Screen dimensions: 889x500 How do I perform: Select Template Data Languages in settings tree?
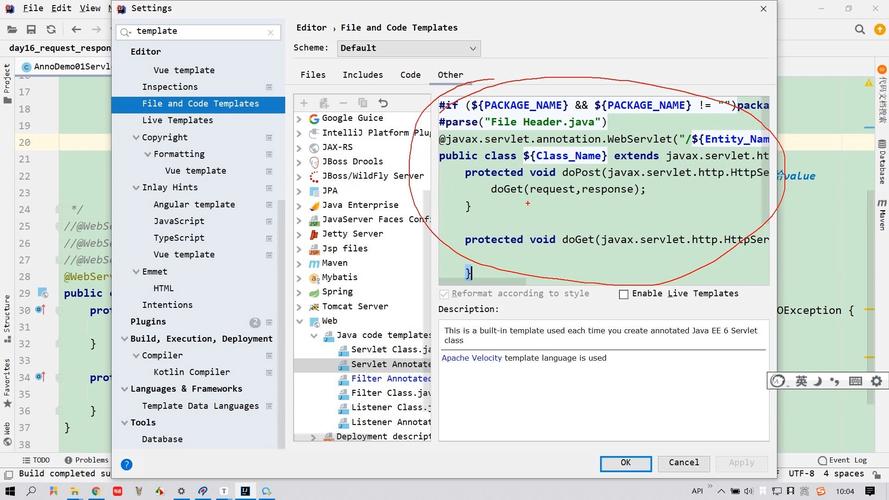tap(200, 406)
